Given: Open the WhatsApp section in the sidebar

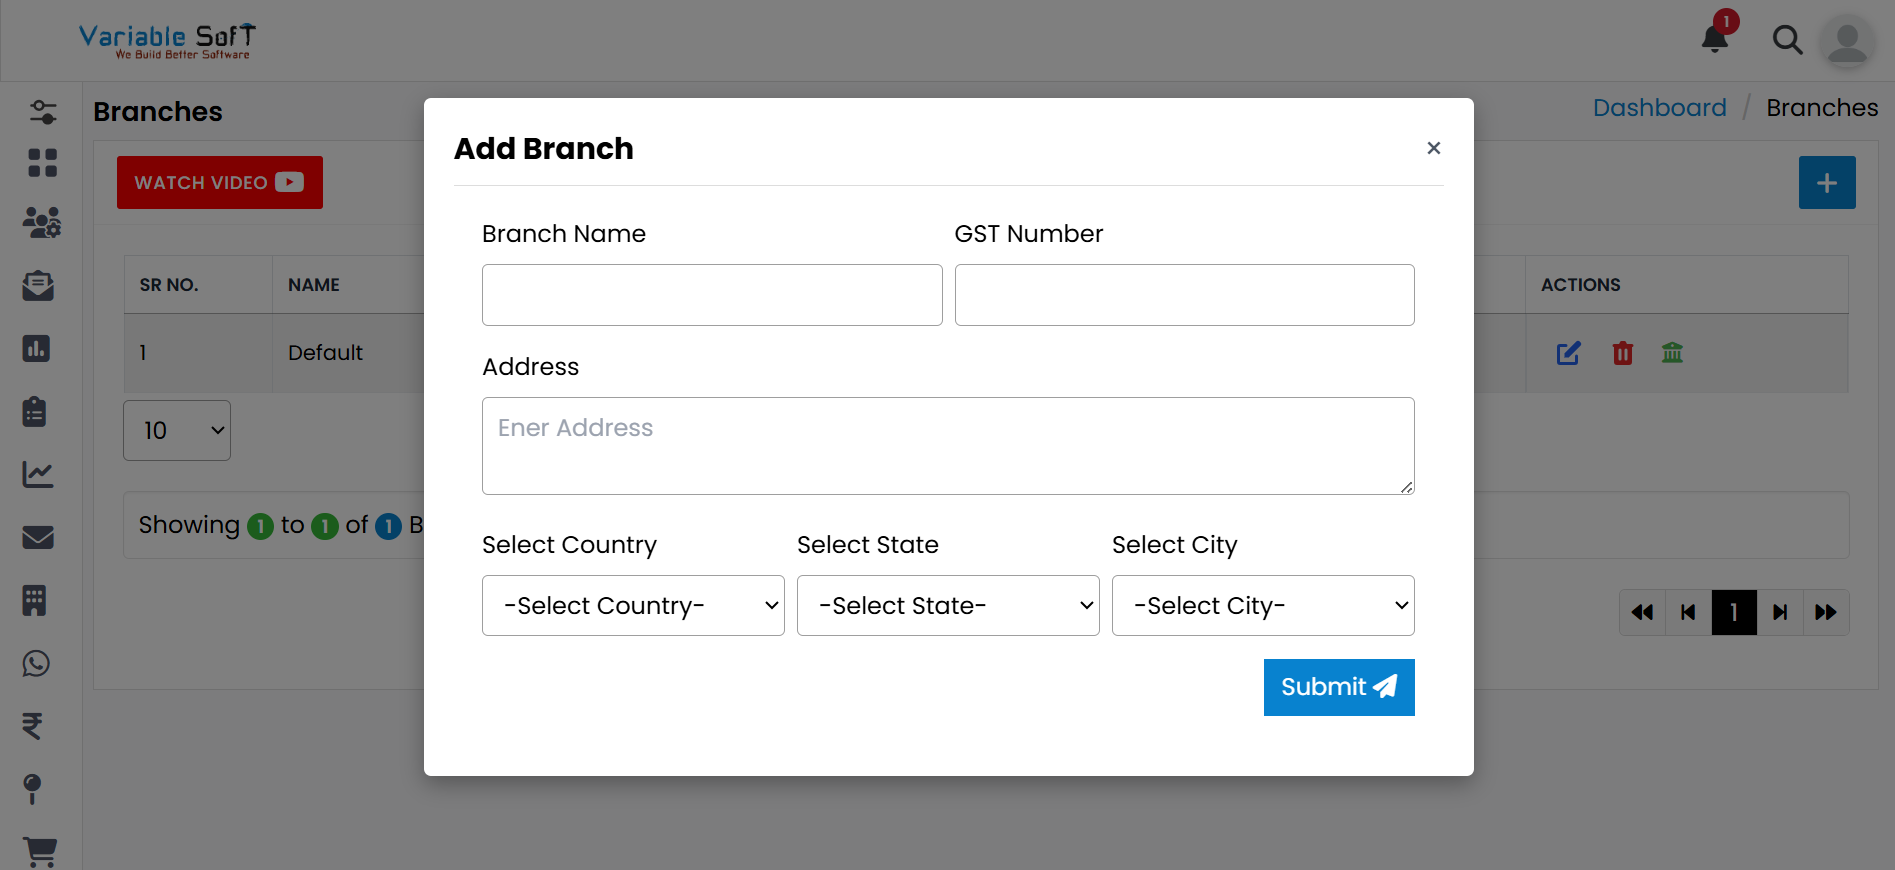Looking at the screenshot, I should point(37,663).
